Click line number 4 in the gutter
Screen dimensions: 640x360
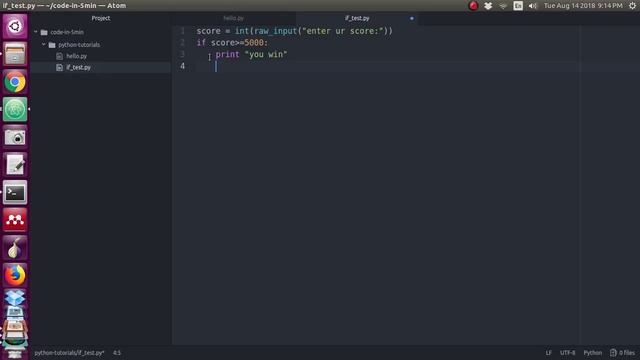click(x=182, y=66)
